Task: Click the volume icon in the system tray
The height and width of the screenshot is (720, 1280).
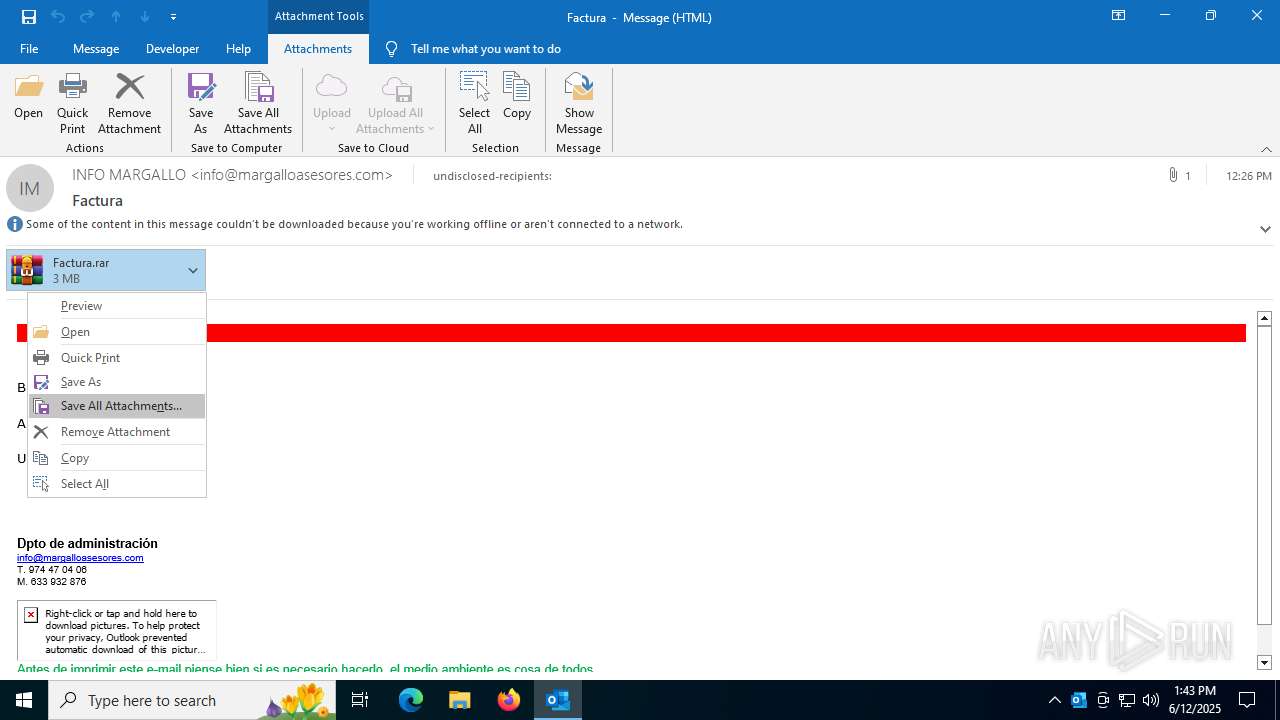Action: coord(1151,700)
